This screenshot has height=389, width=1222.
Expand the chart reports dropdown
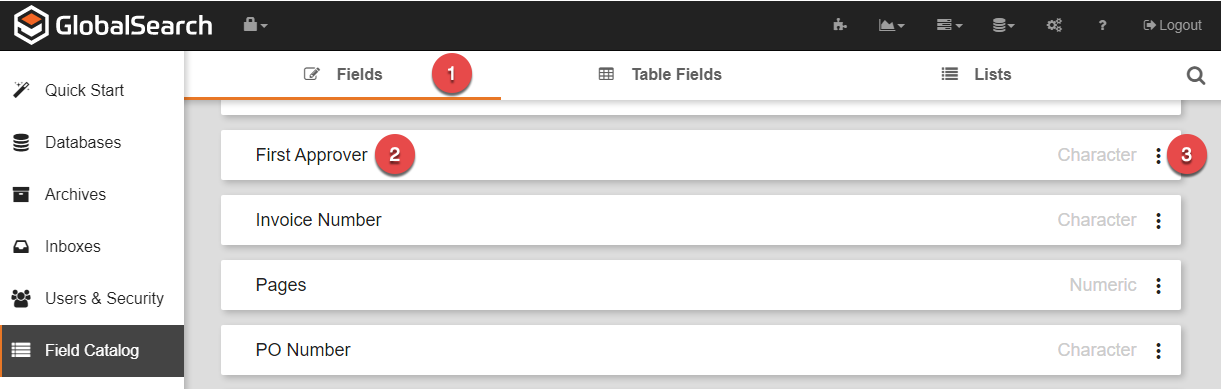click(x=892, y=25)
